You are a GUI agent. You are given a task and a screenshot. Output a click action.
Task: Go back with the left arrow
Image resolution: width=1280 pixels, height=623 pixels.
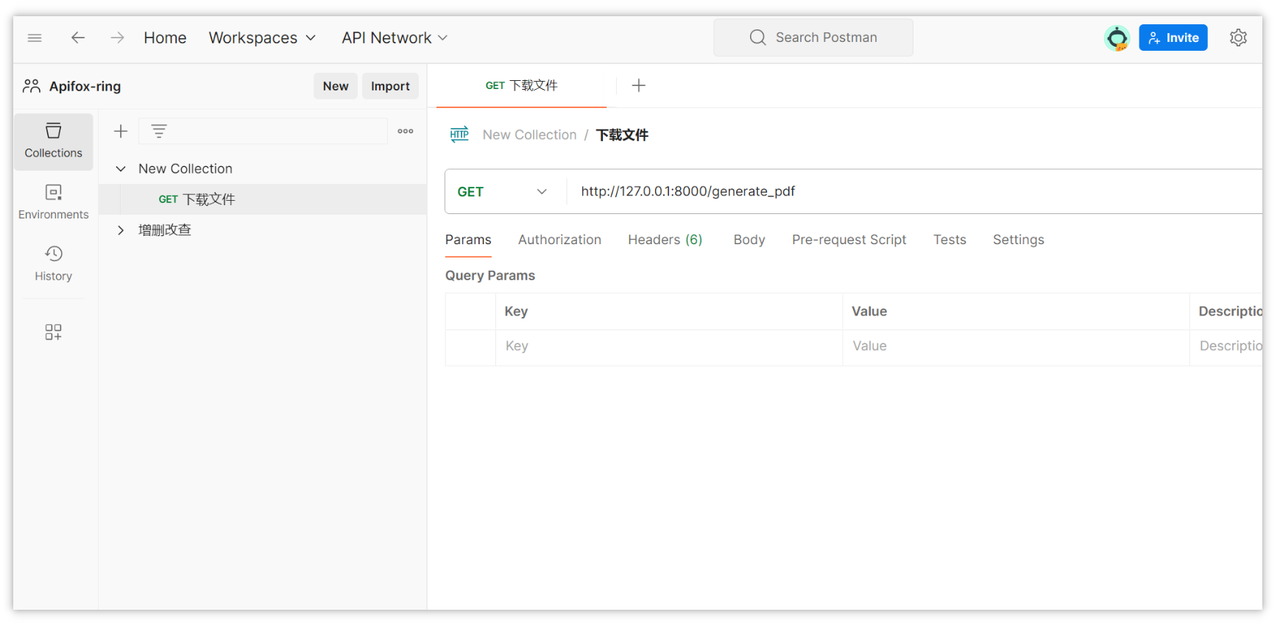tap(78, 38)
